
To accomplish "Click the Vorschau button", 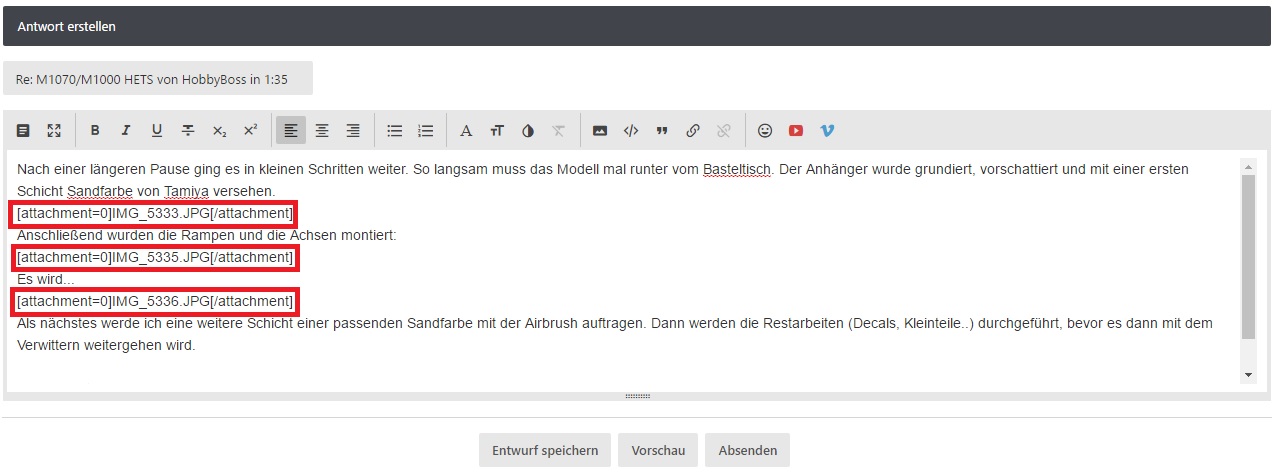I will [x=657, y=450].
